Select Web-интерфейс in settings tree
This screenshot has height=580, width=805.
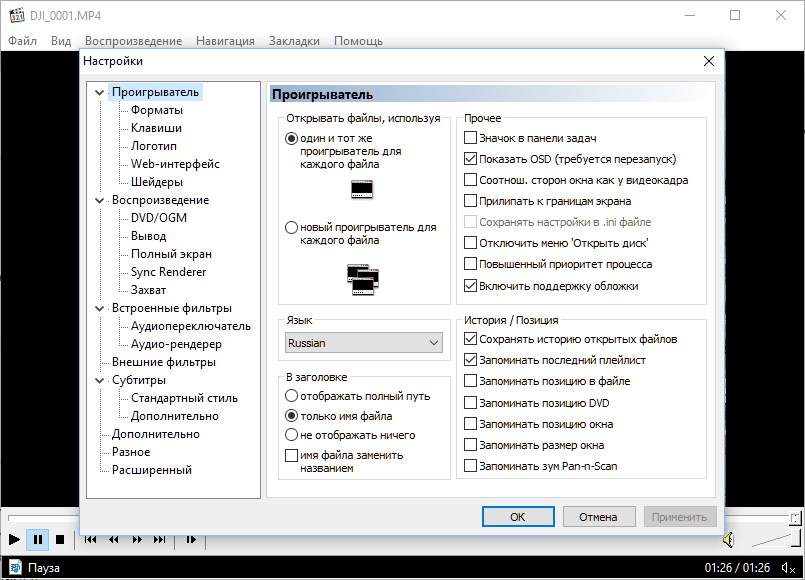pos(175,164)
